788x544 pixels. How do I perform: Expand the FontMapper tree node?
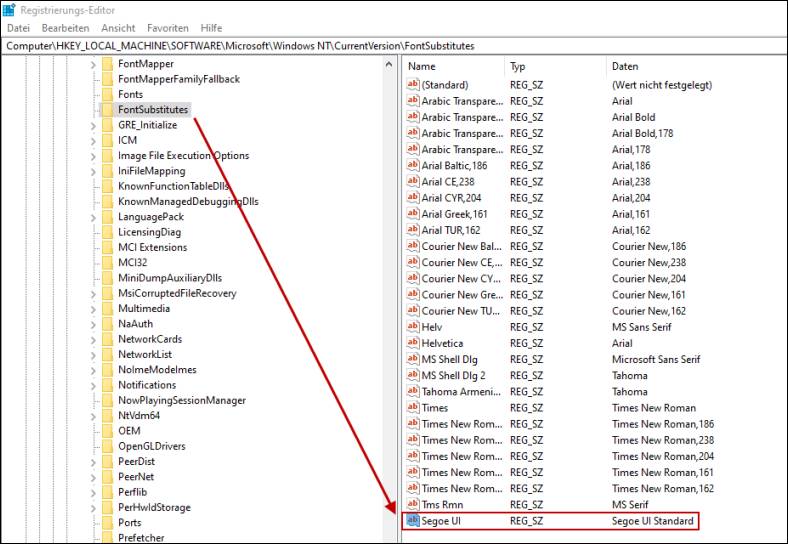click(x=93, y=64)
